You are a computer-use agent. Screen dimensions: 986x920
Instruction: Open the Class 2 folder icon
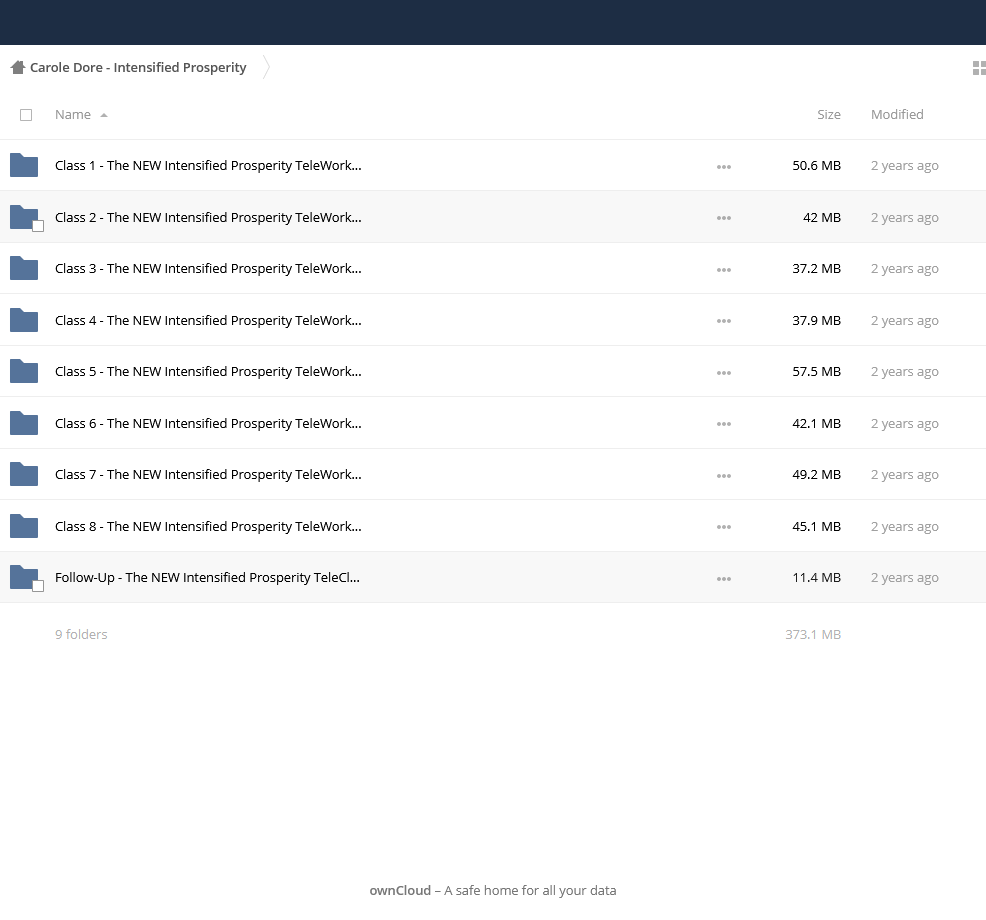point(24,217)
